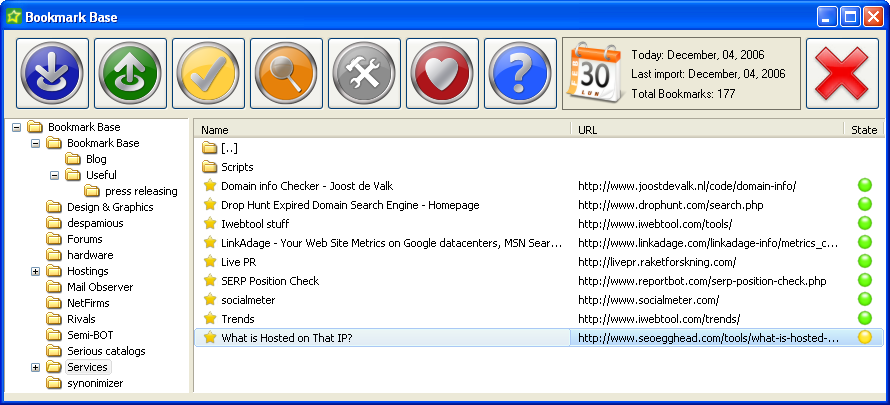Screen dimensions: 890x405
Task: Select the Semi-BOT folder
Action: point(90,335)
